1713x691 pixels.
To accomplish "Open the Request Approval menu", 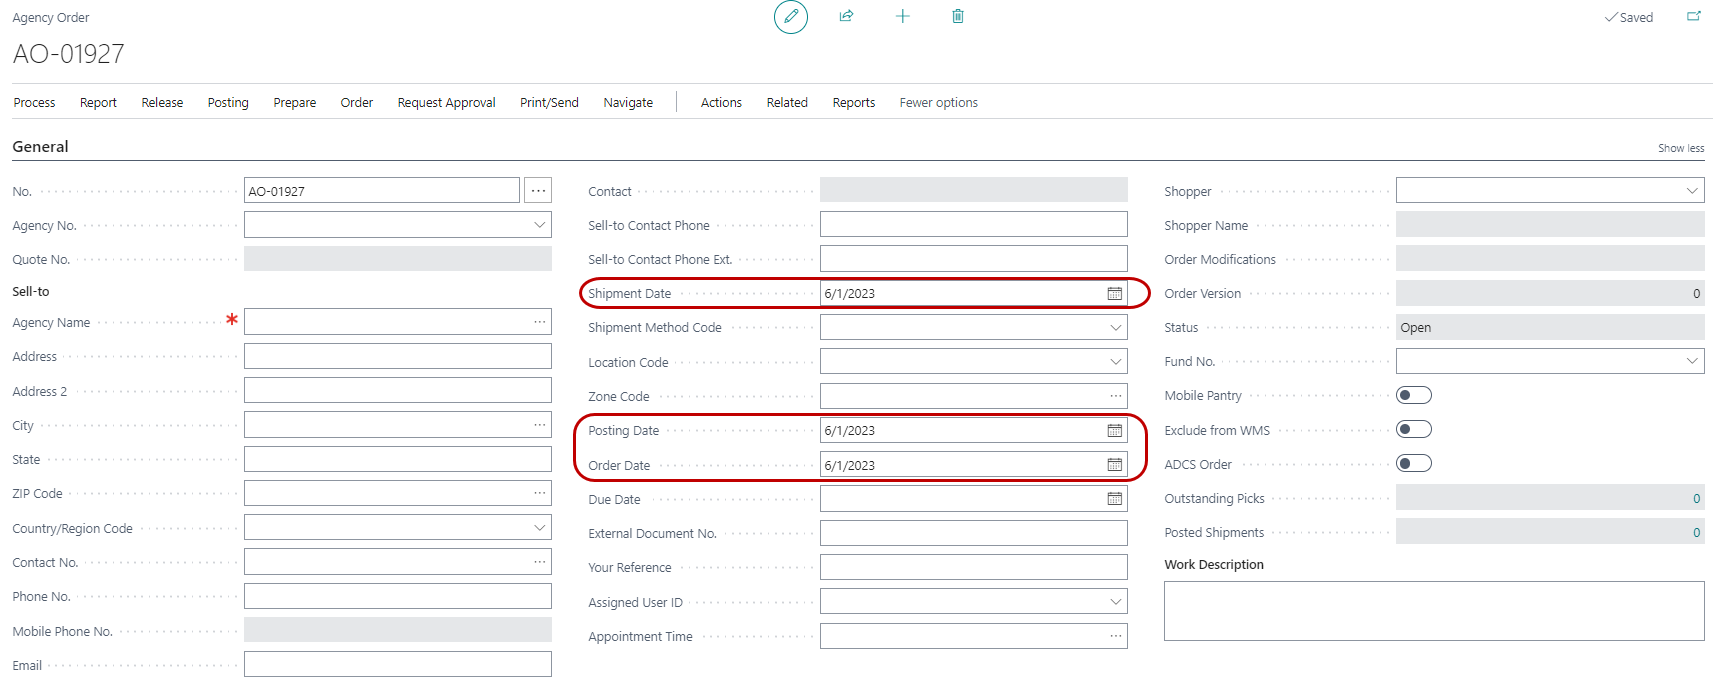I will point(446,103).
